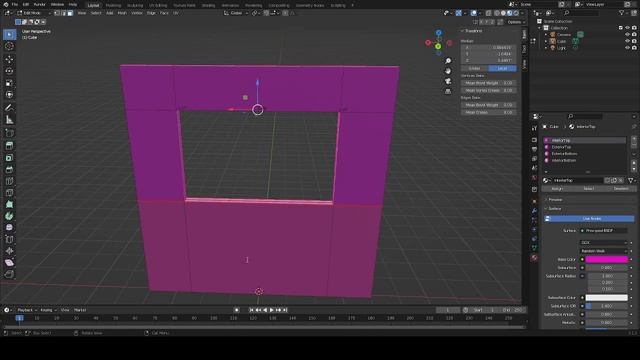Select the Inset Faces tool
Image resolution: width=640 pixels, height=360 pixels.
pos(9,158)
